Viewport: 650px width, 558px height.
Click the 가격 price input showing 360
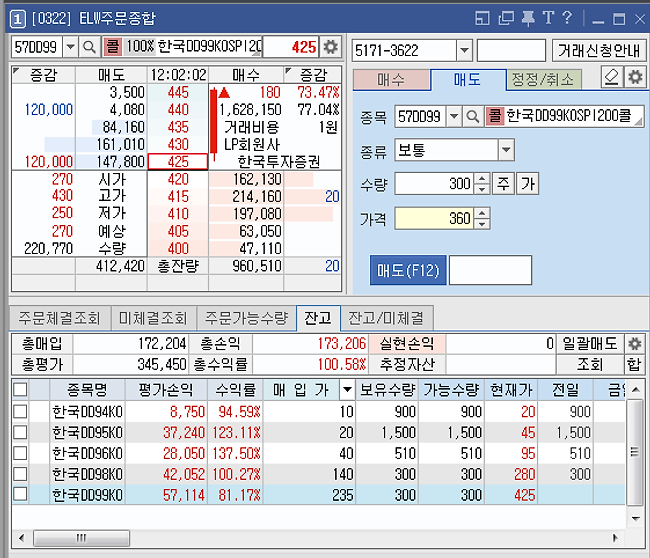click(435, 218)
